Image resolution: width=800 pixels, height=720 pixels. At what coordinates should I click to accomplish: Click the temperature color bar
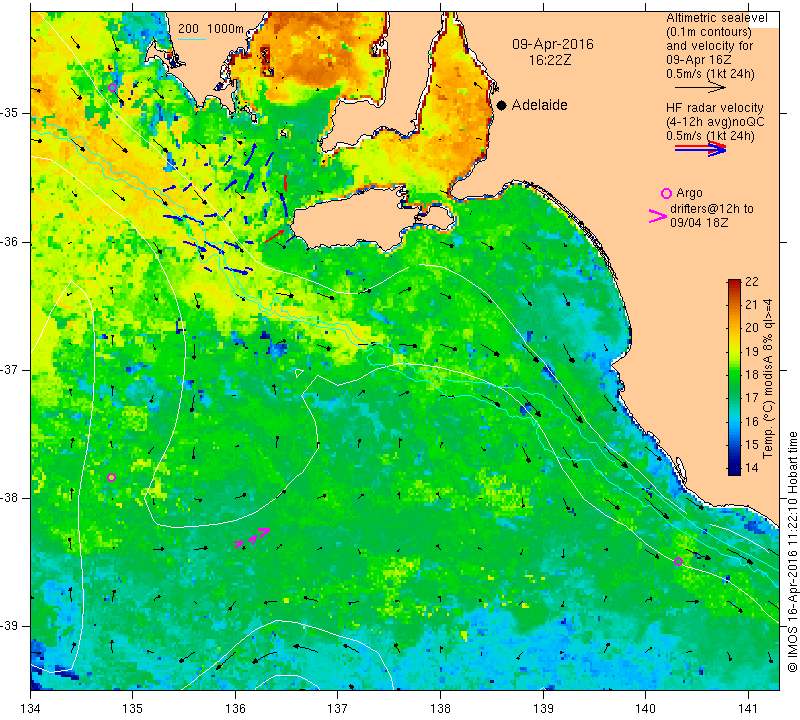click(x=734, y=377)
